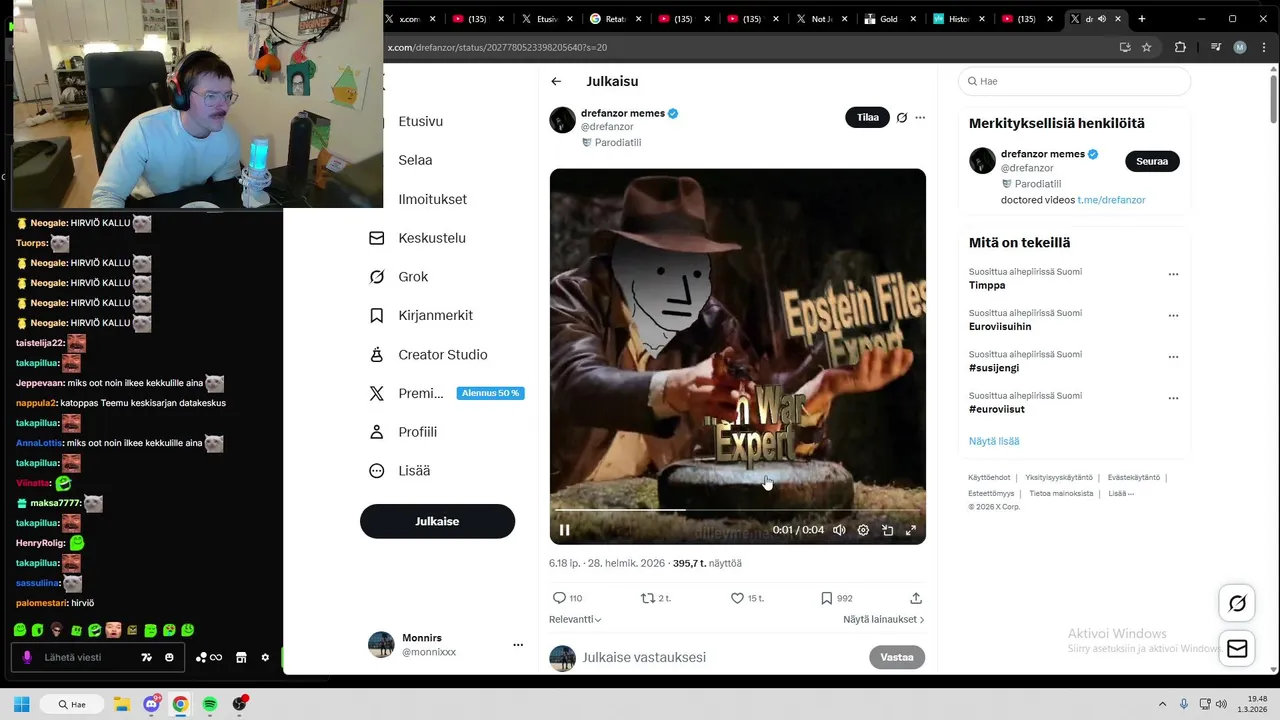Viewport: 1280px width, 720px height.
Task: Expand the Relevantti sort dropdown
Action: [575, 620]
